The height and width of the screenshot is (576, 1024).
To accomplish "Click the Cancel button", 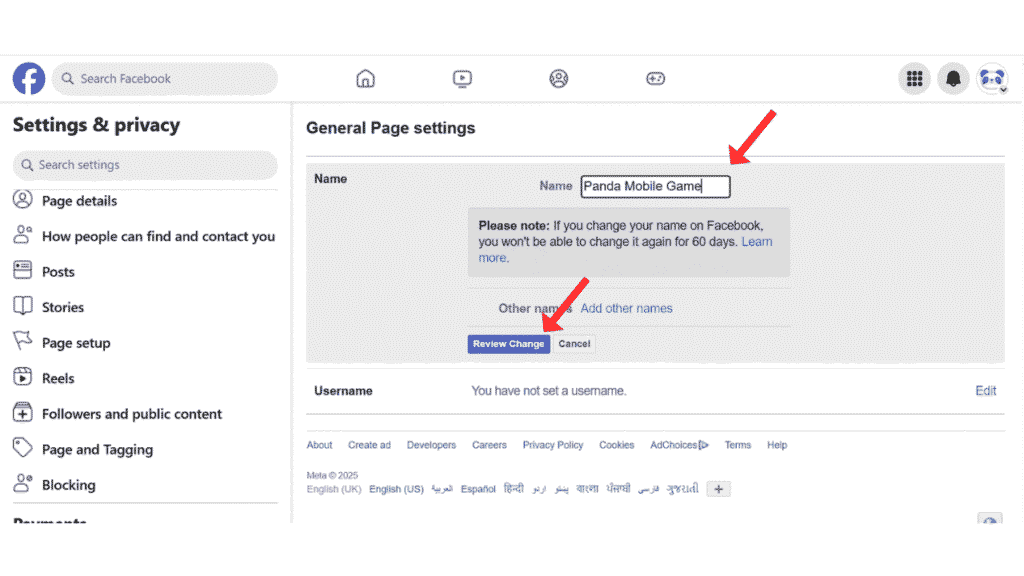I will coord(574,344).
